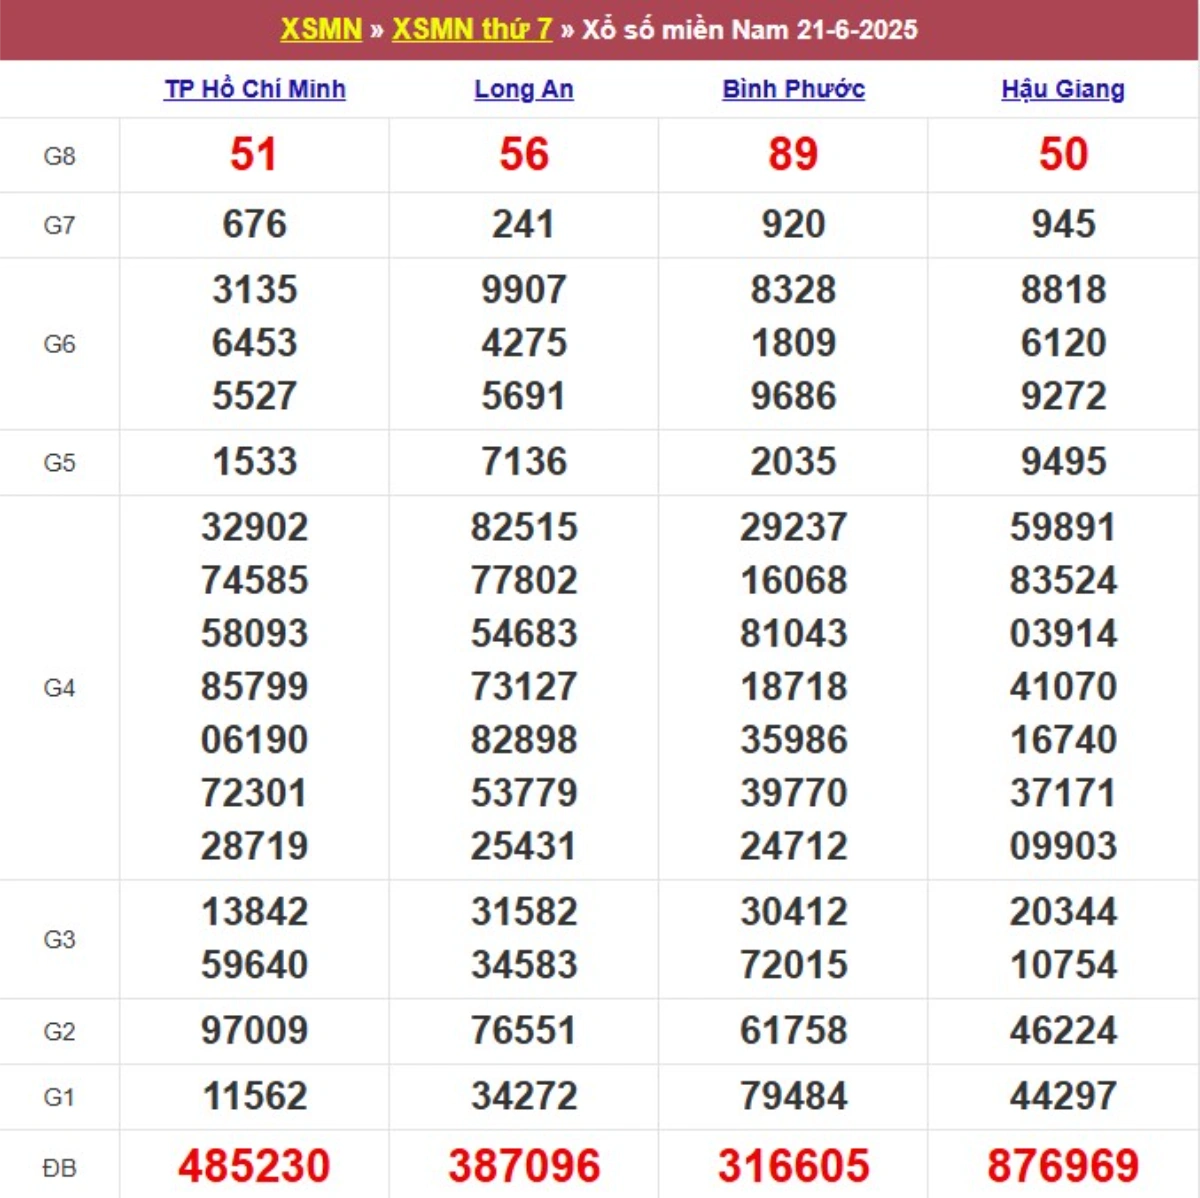This screenshot has height=1198, width=1200.
Task: Click G6 number 9686
Action: pyautogui.click(x=794, y=396)
